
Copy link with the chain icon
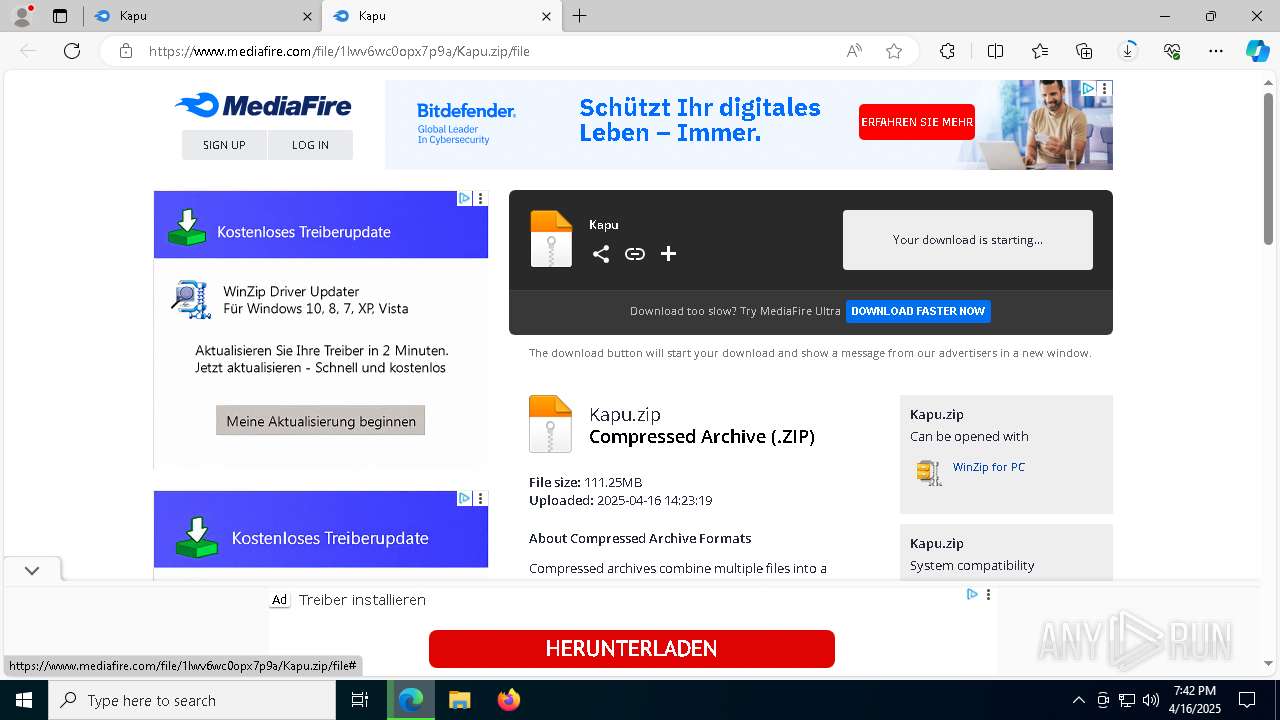point(635,254)
